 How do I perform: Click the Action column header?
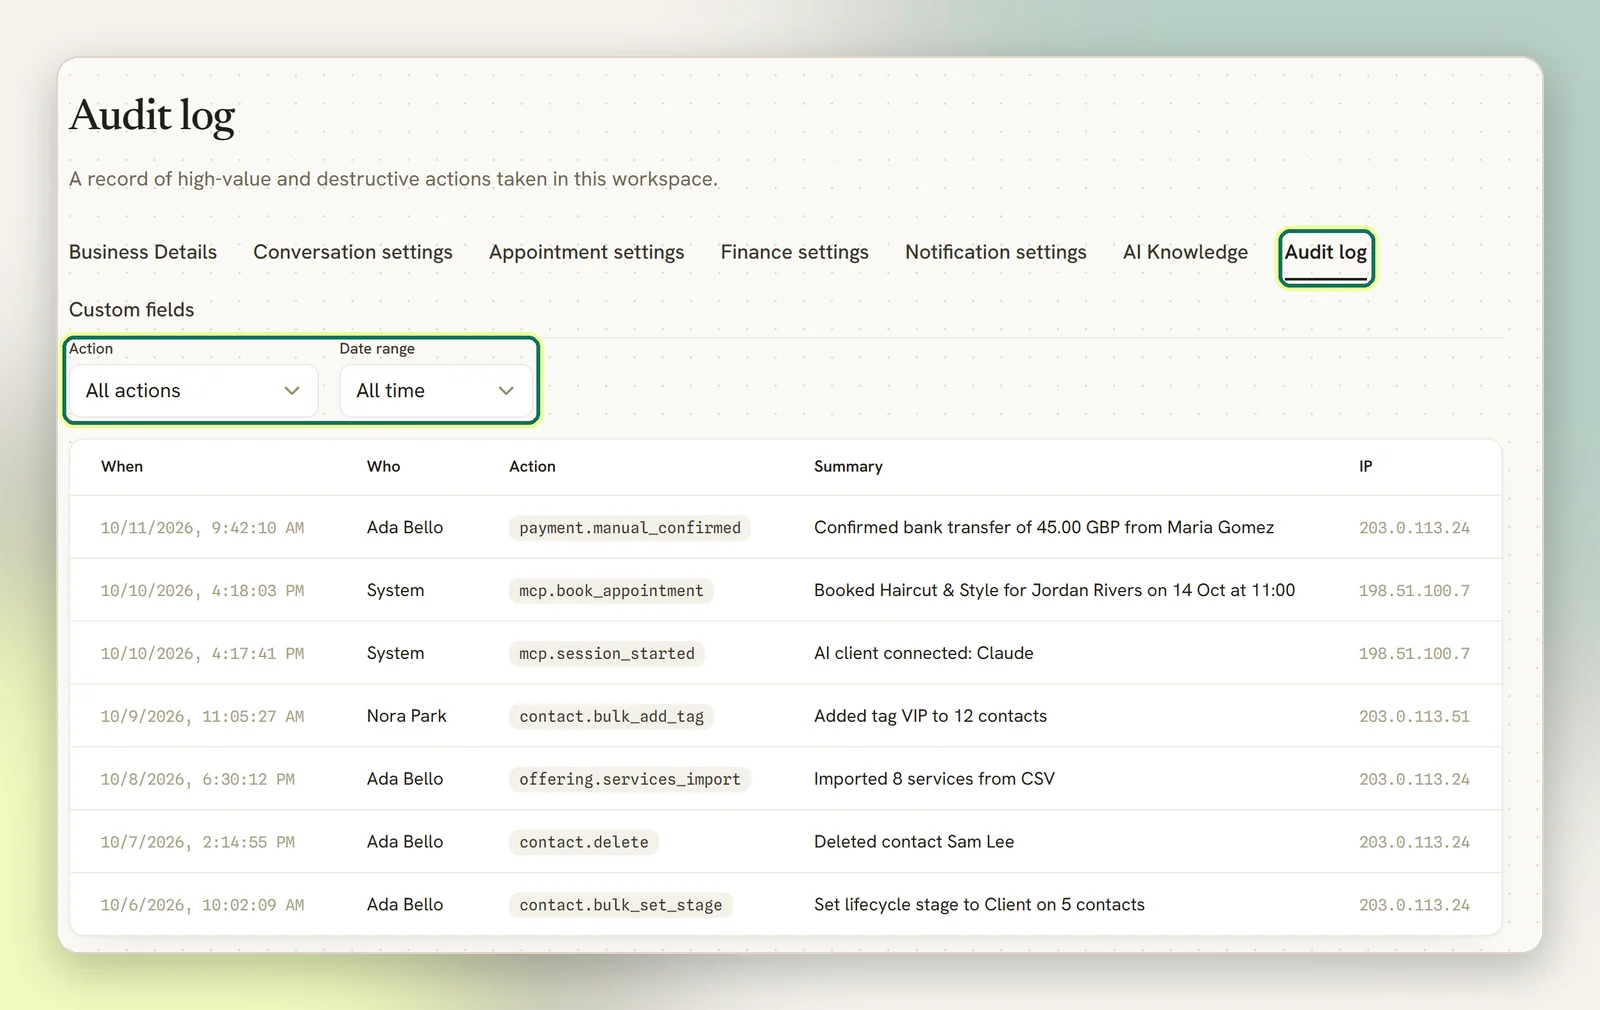pyautogui.click(x=532, y=467)
